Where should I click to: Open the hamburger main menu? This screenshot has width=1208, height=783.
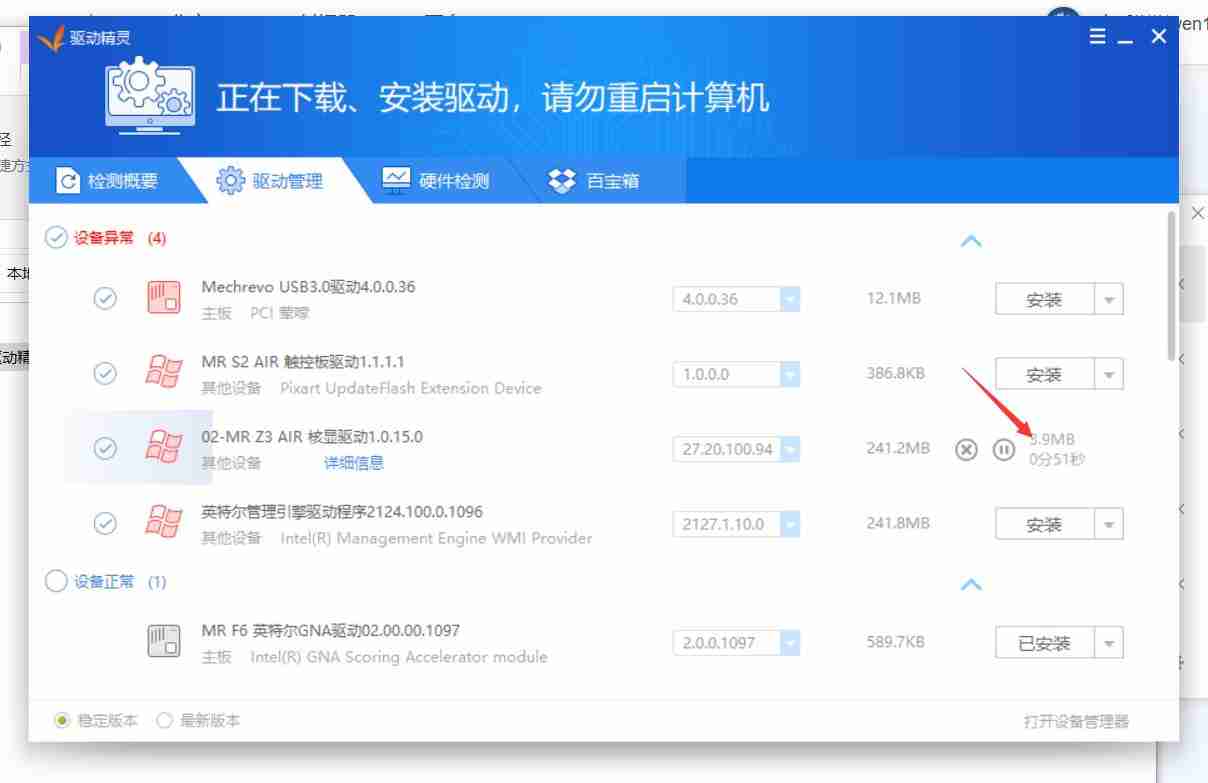(1097, 37)
